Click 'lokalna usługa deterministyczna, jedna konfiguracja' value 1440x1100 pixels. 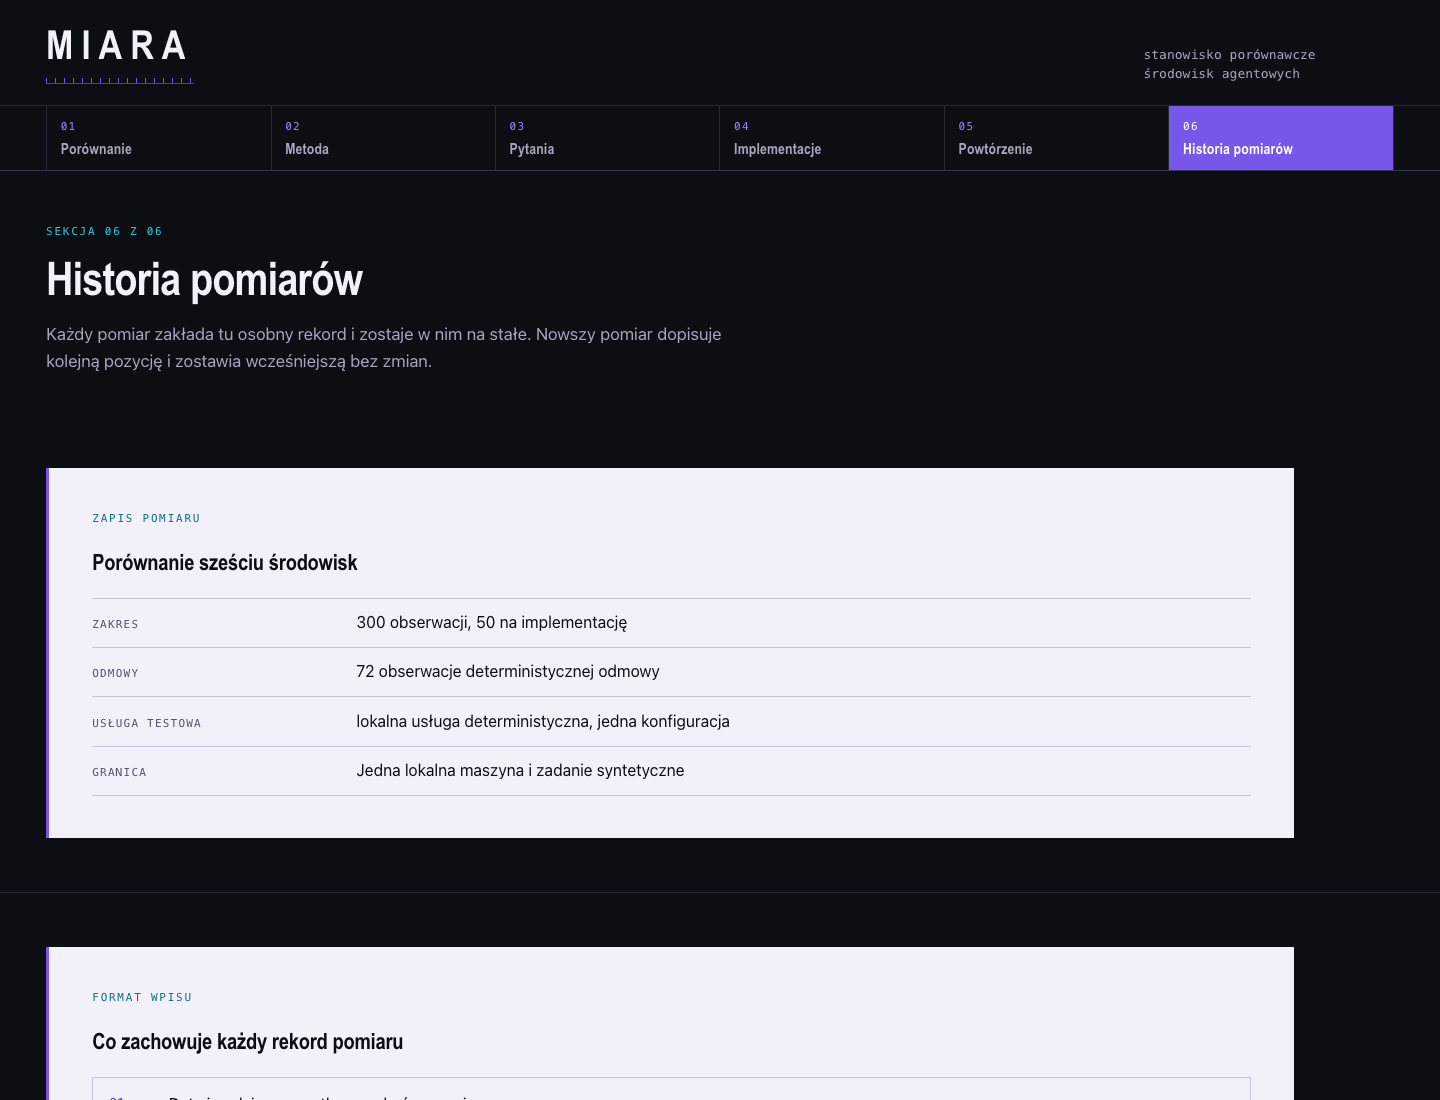tap(543, 721)
